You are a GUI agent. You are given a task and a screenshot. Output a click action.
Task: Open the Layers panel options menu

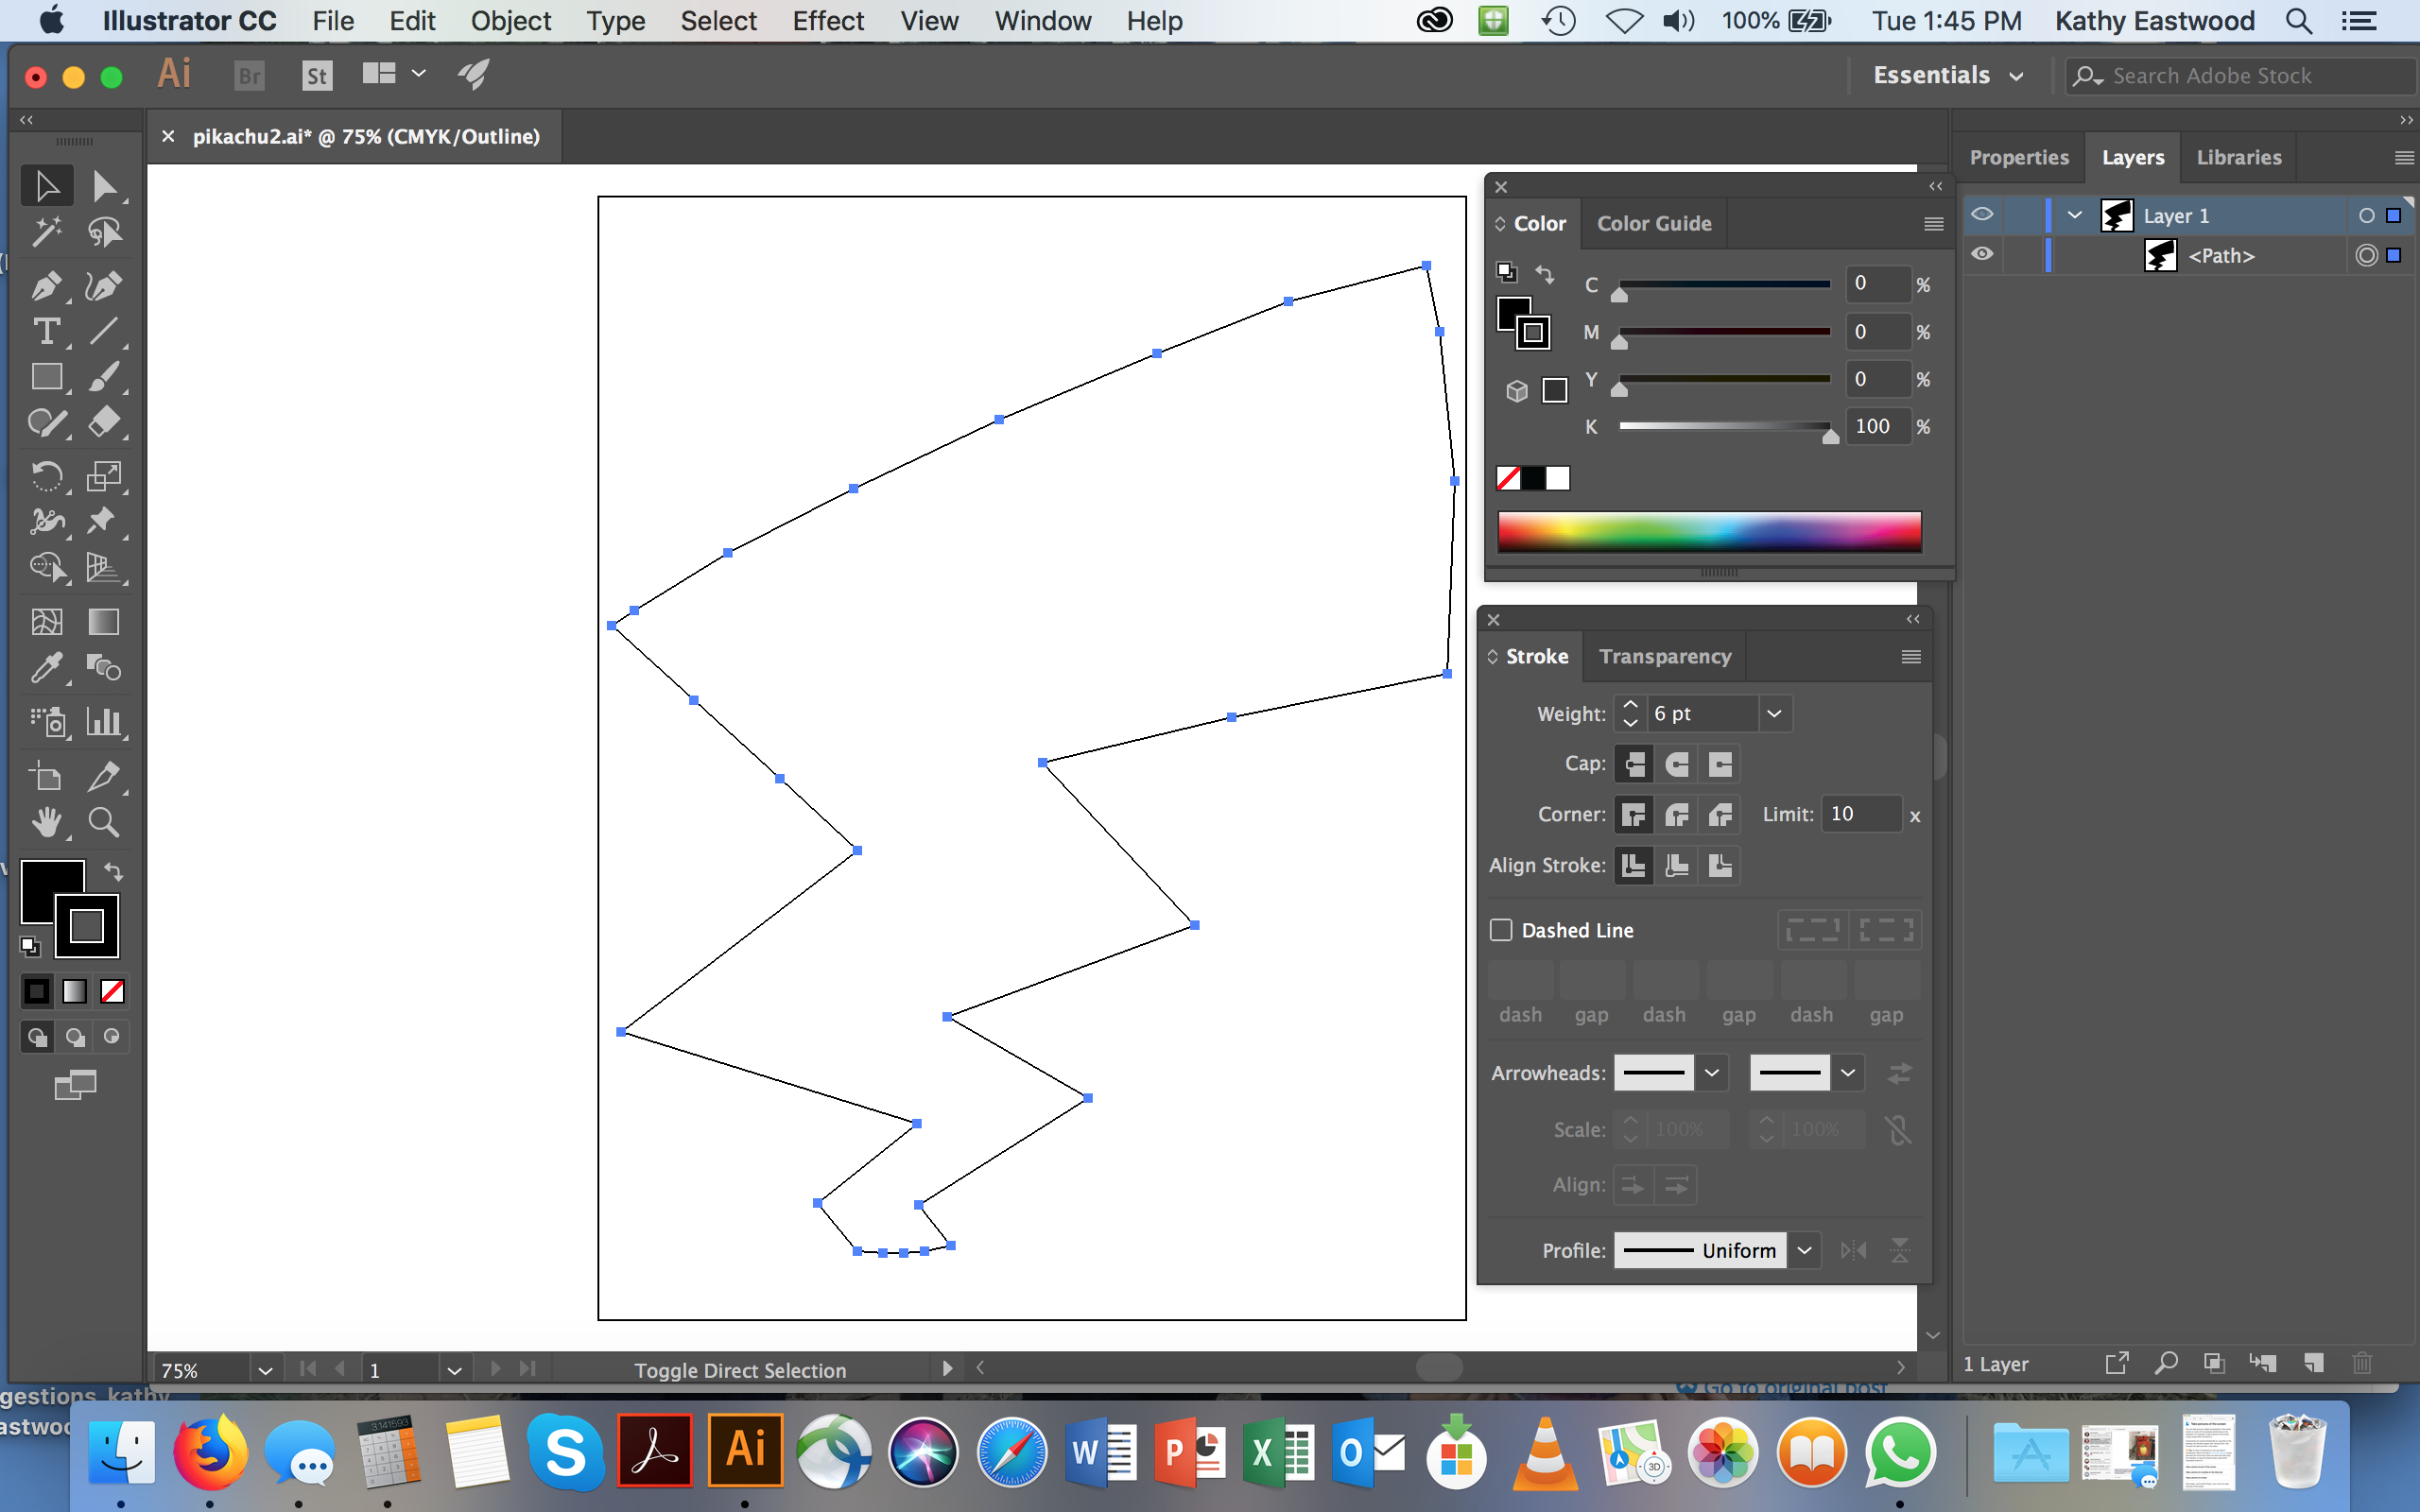(x=2405, y=157)
